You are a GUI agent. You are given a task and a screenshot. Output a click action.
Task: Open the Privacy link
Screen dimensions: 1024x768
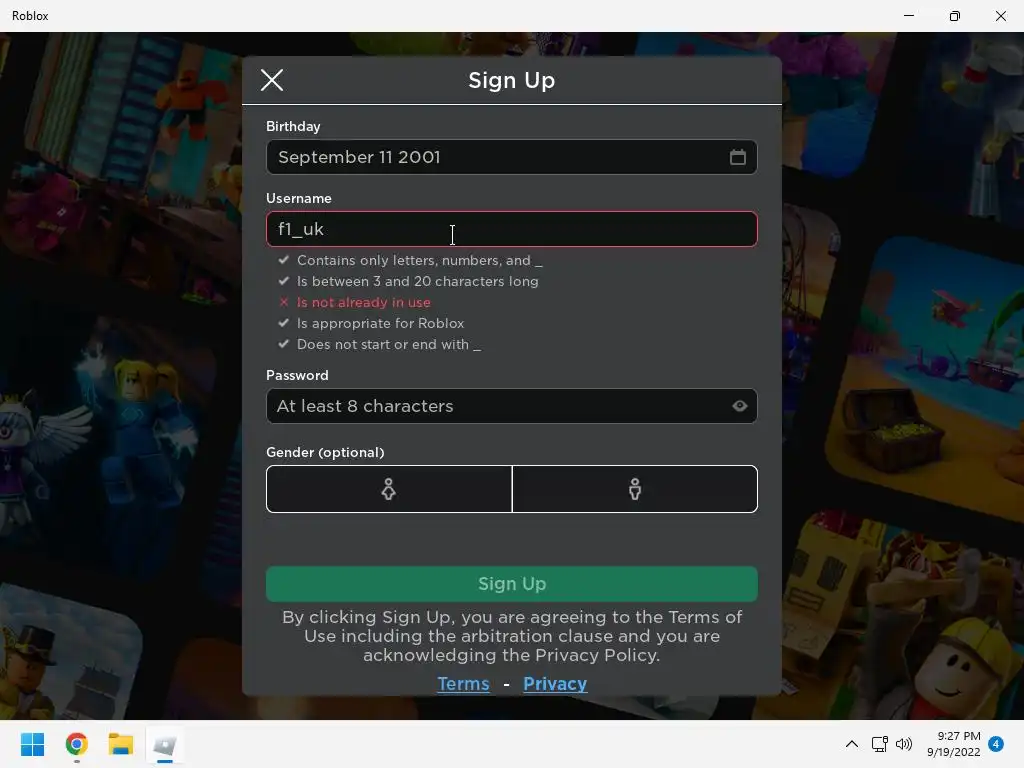(555, 684)
